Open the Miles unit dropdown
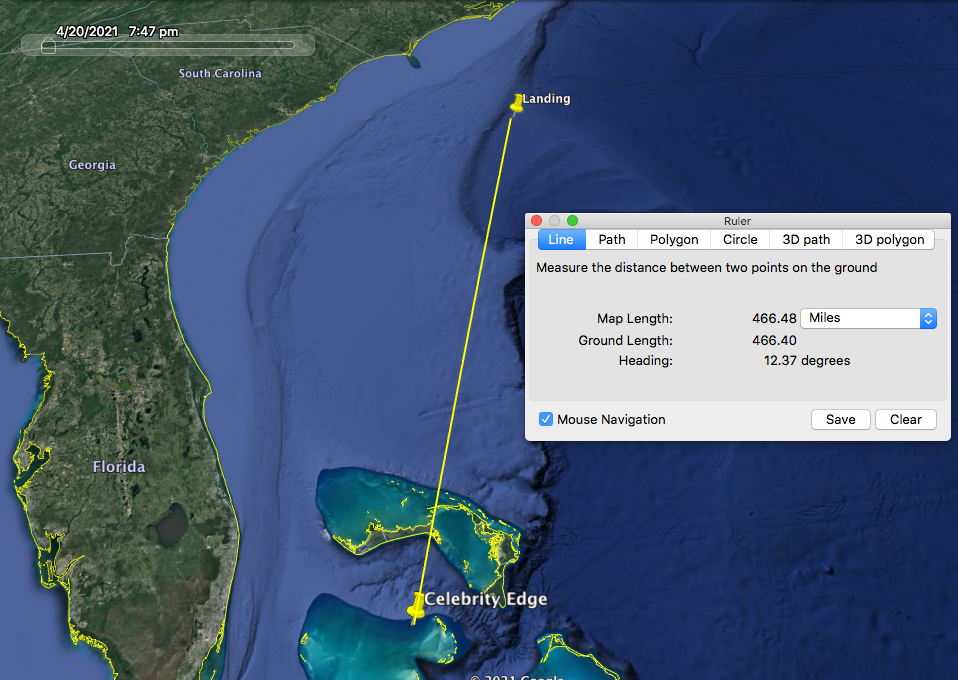The image size is (958, 680). (x=868, y=318)
